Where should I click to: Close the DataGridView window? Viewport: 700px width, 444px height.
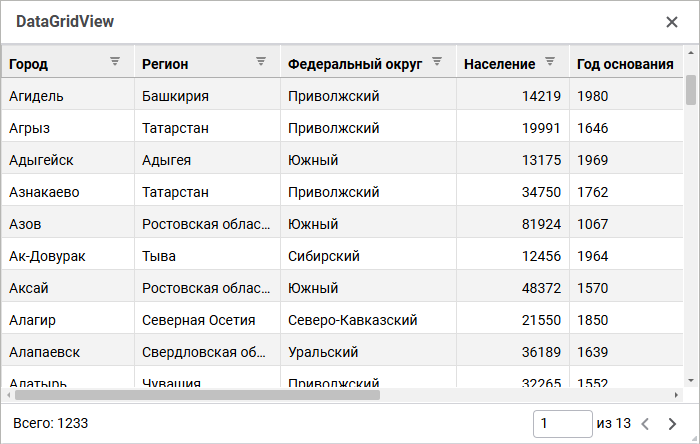click(672, 22)
